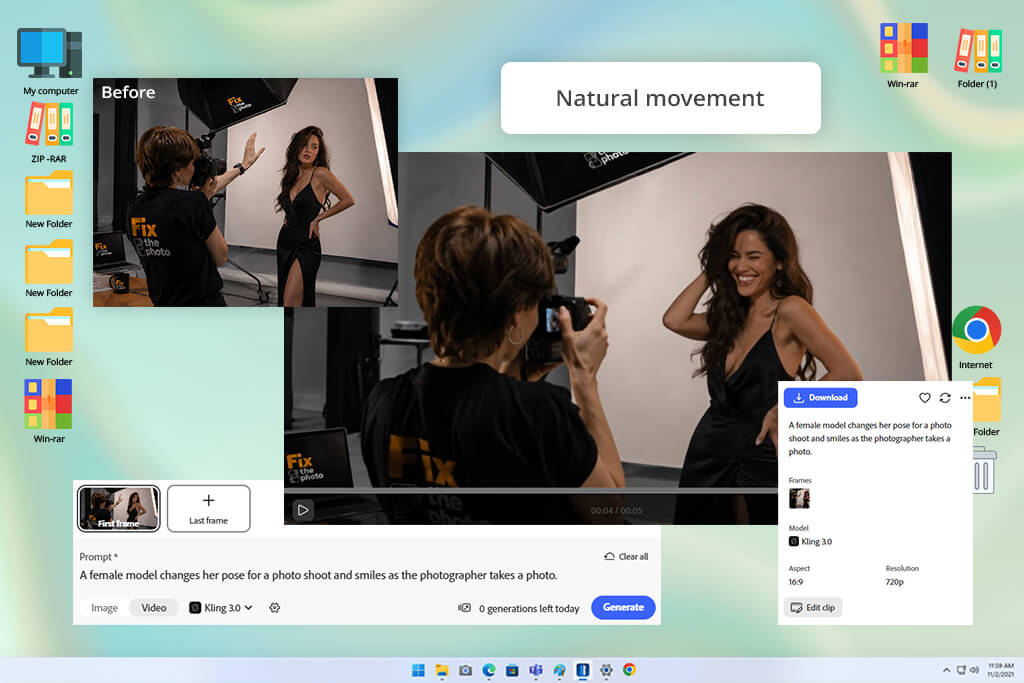This screenshot has height=683, width=1024.
Task: Open Microsoft Store from the taskbar
Action: 513,670
